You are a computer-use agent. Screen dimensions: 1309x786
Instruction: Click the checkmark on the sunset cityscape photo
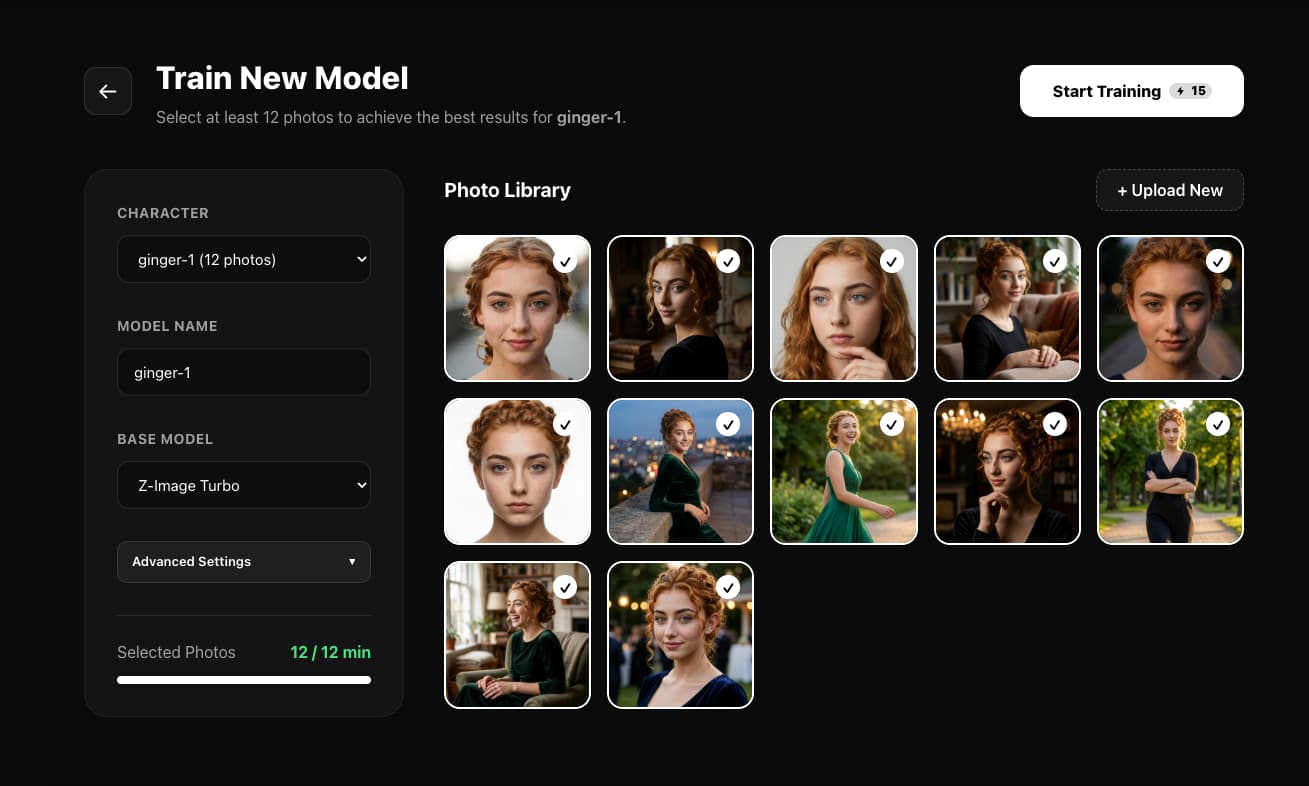click(x=728, y=424)
